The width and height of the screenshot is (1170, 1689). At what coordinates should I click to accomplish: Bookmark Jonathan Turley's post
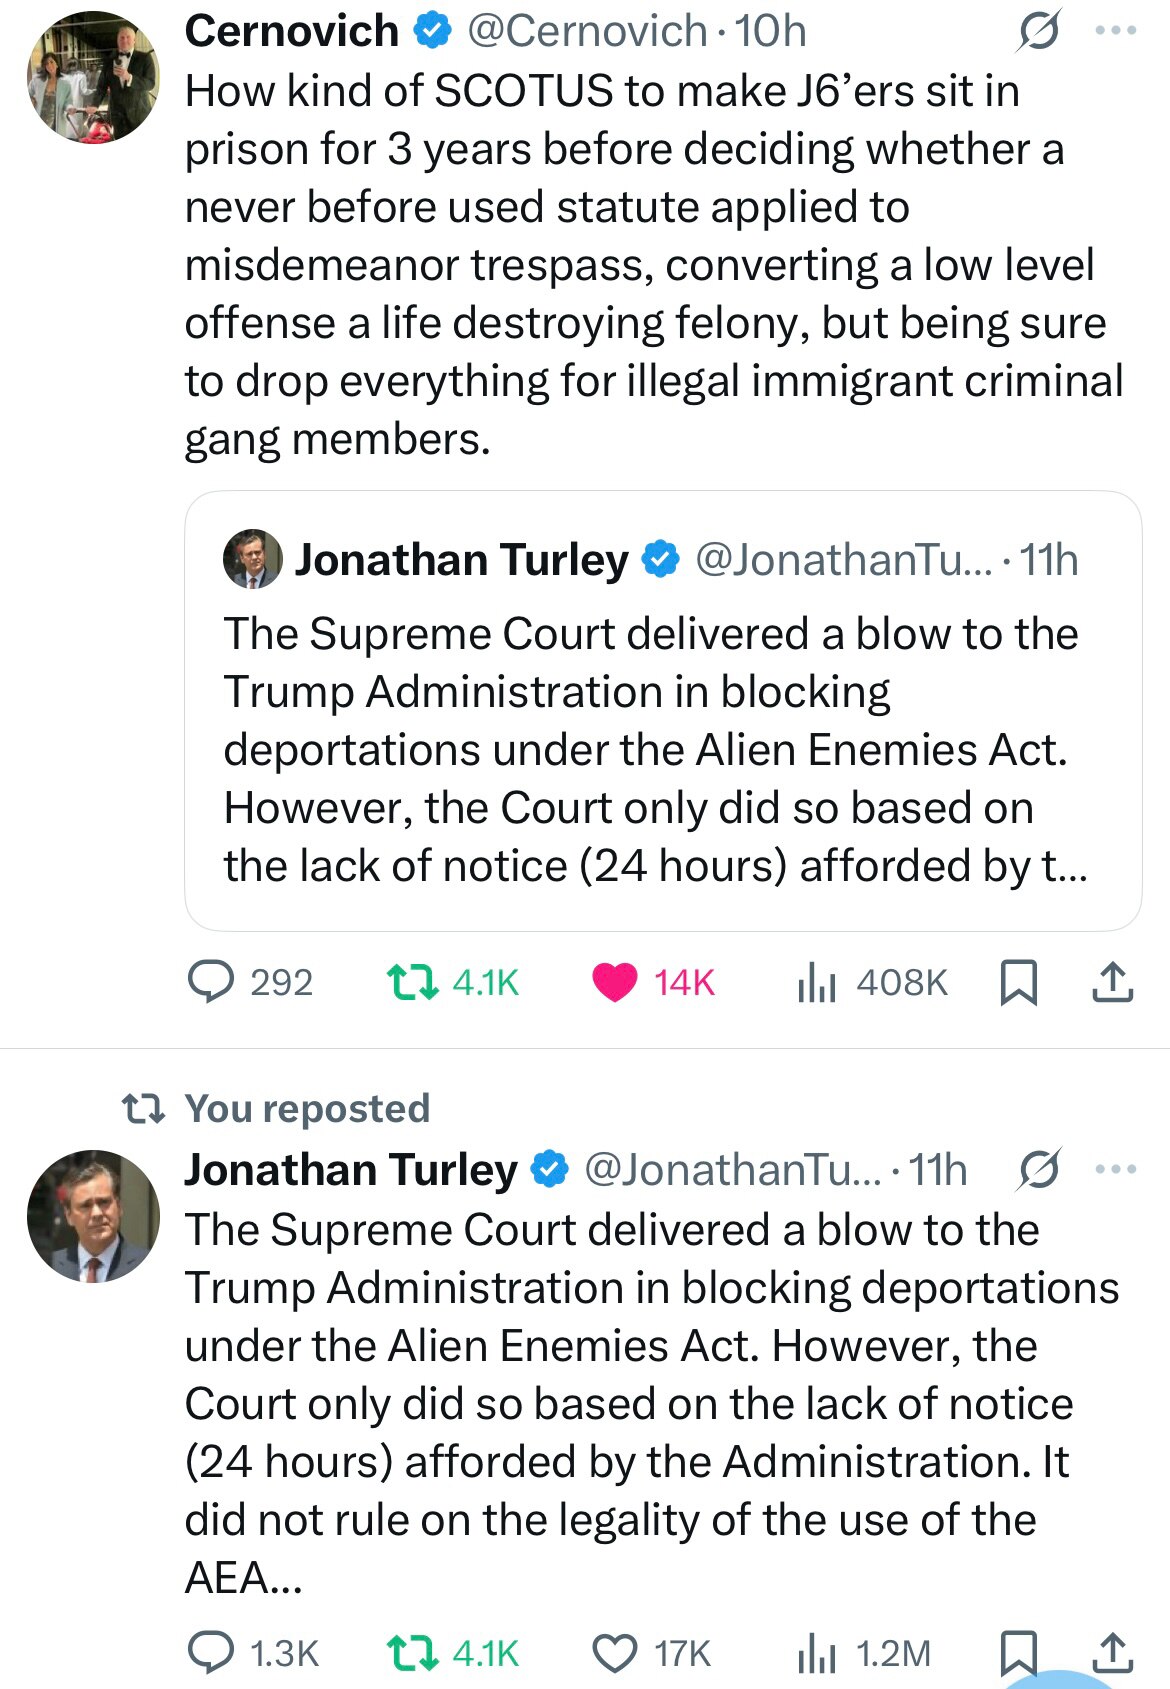(x=1018, y=1653)
